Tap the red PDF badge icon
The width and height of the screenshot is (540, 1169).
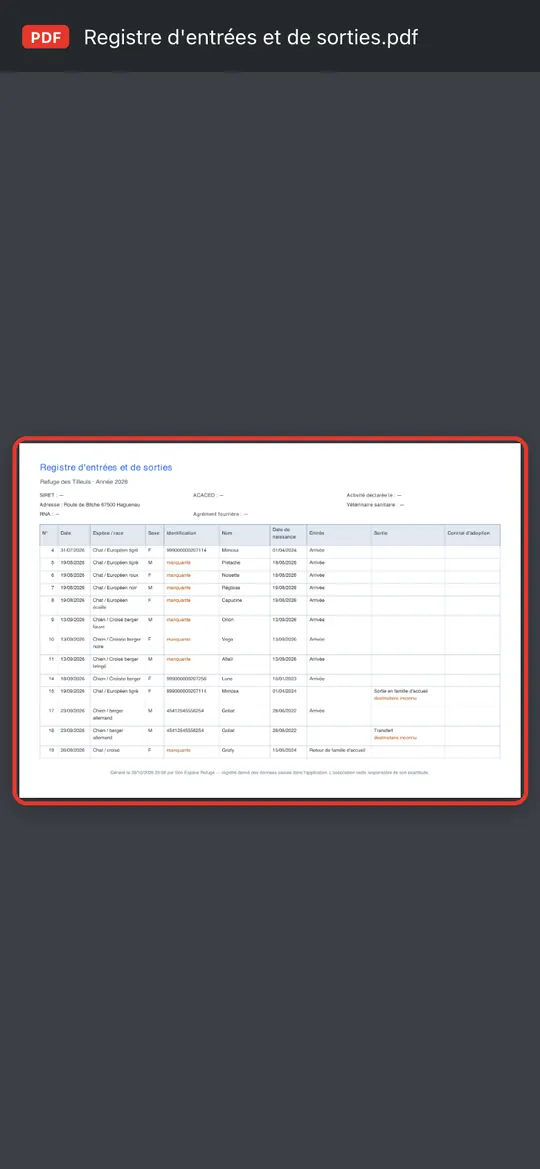45,37
